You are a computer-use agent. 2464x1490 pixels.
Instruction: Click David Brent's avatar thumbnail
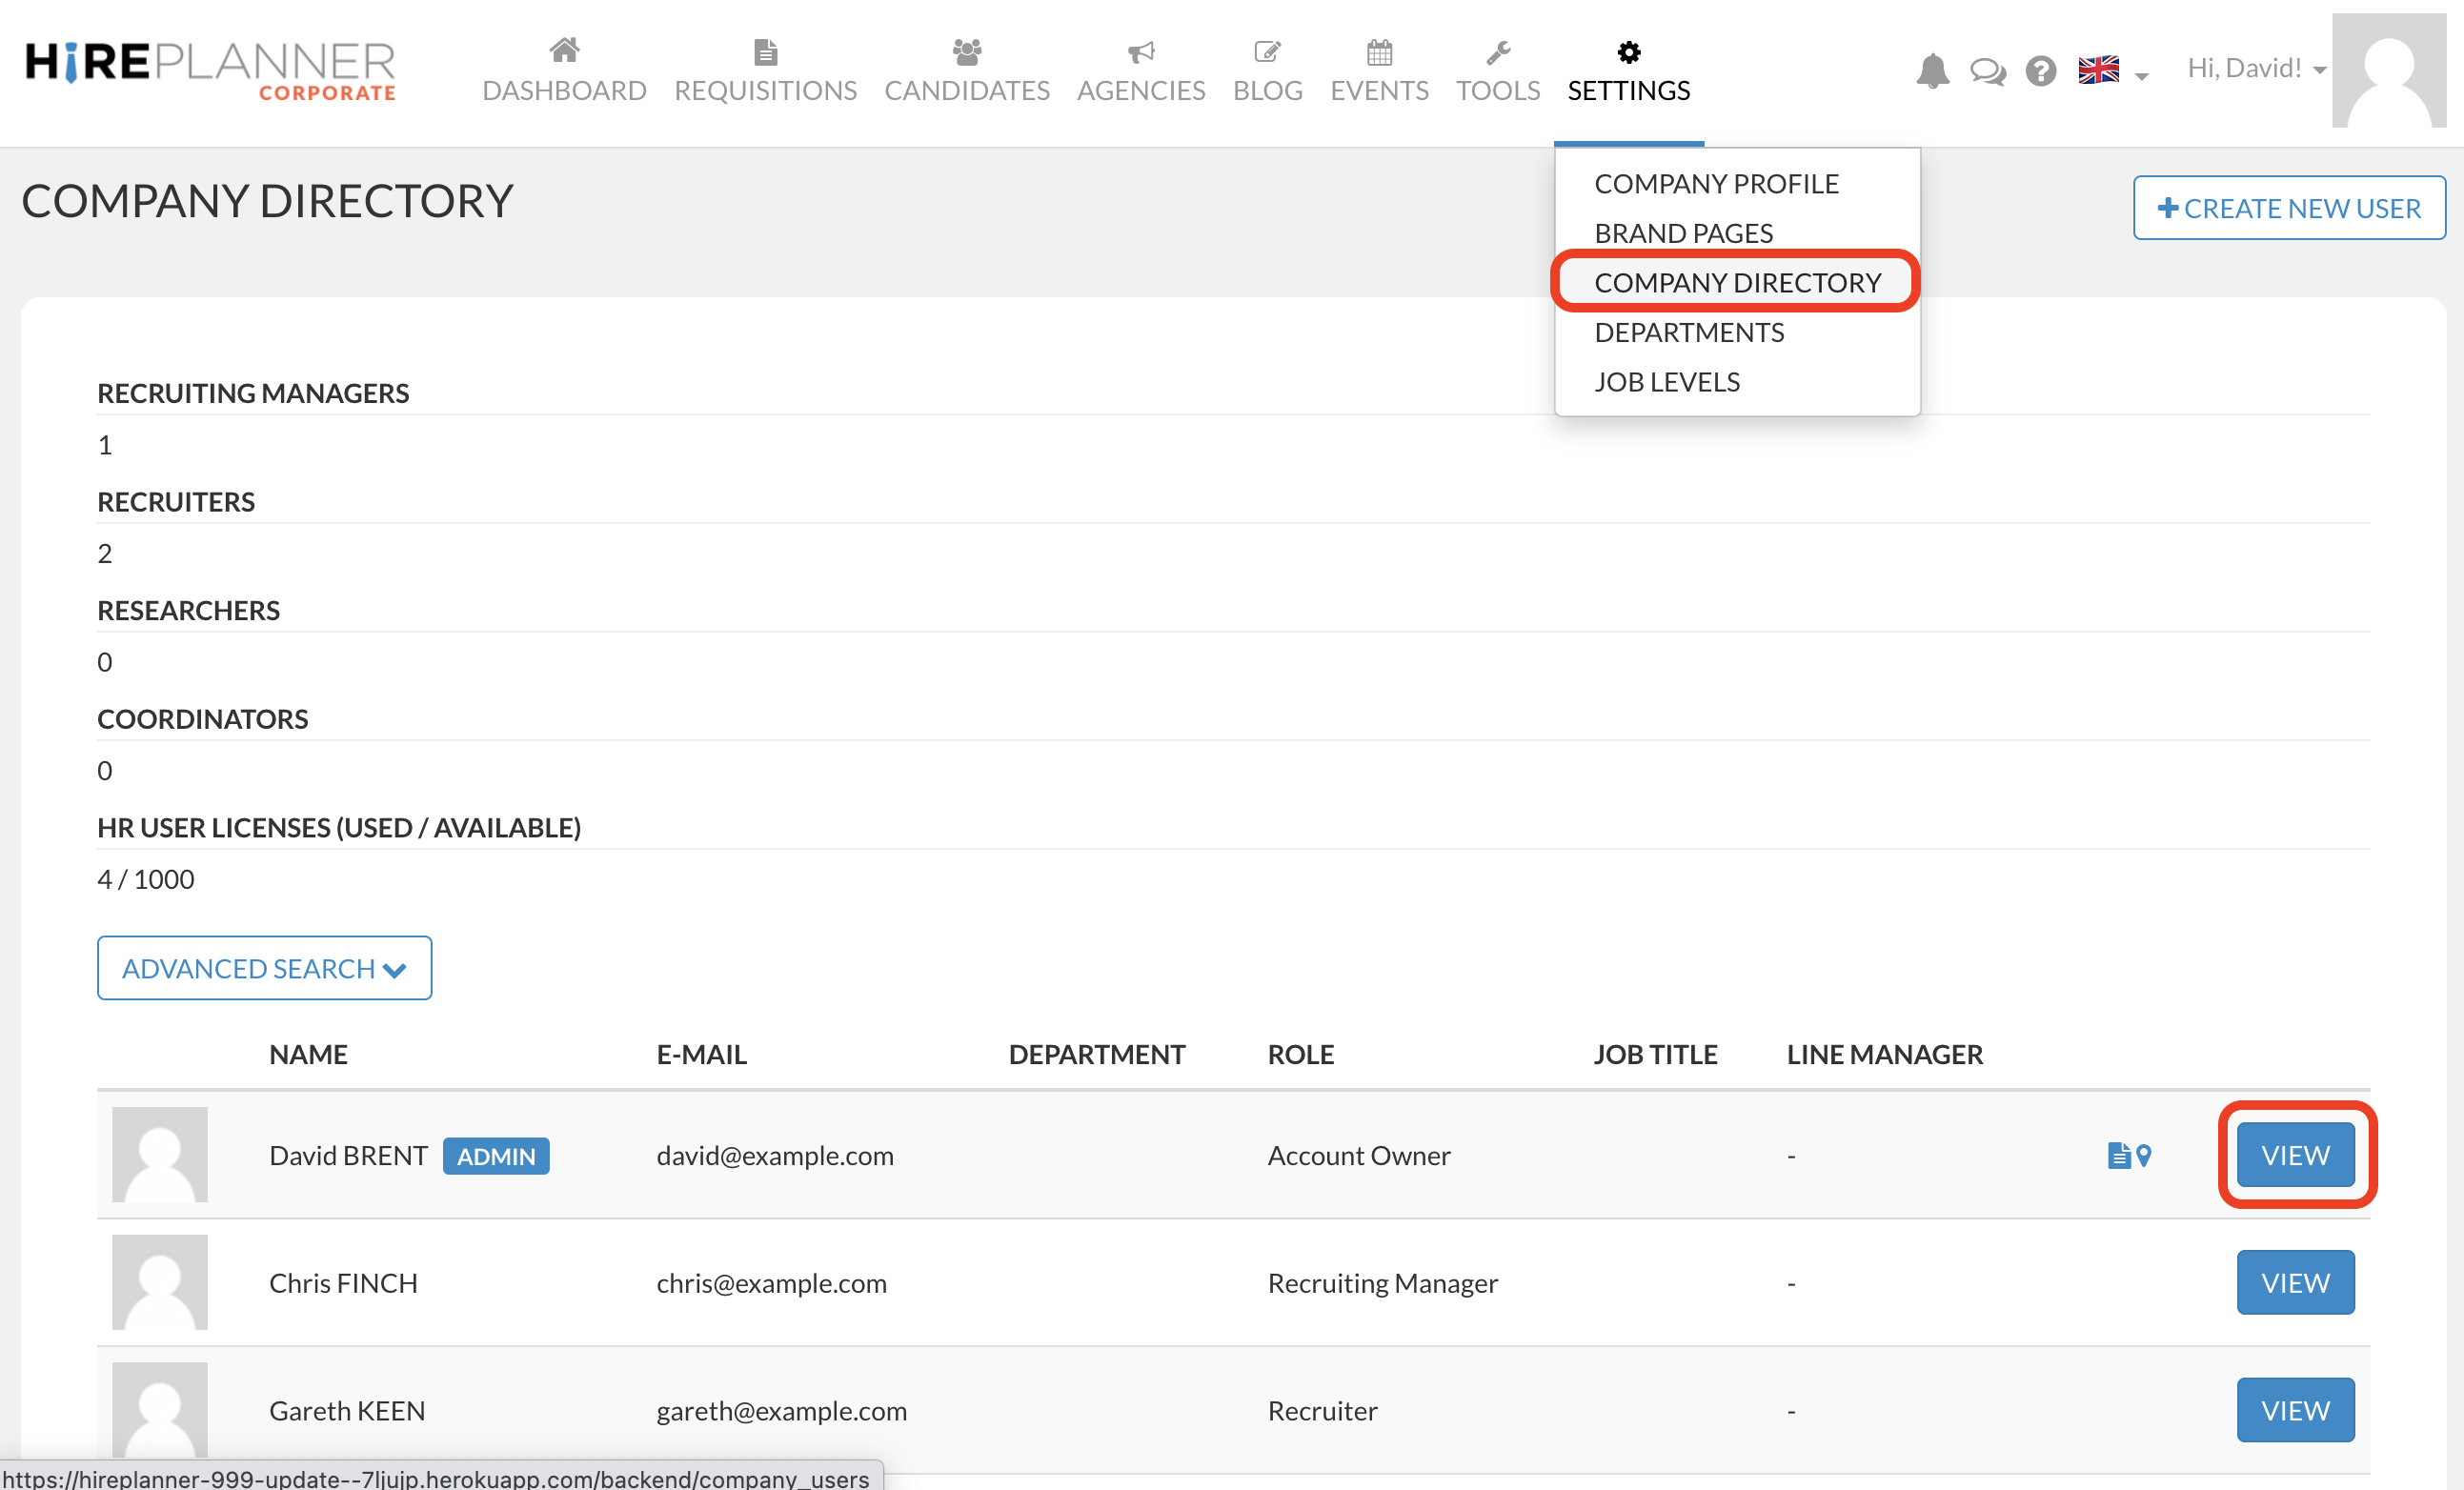pyautogui.click(x=160, y=1154)
